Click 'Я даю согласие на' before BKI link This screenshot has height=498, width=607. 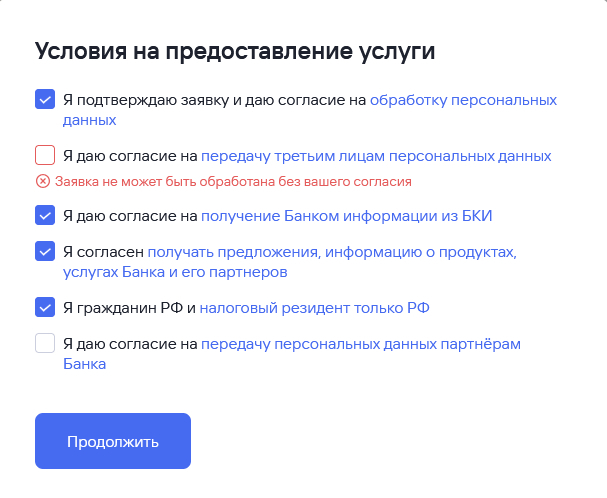point(129,215)
